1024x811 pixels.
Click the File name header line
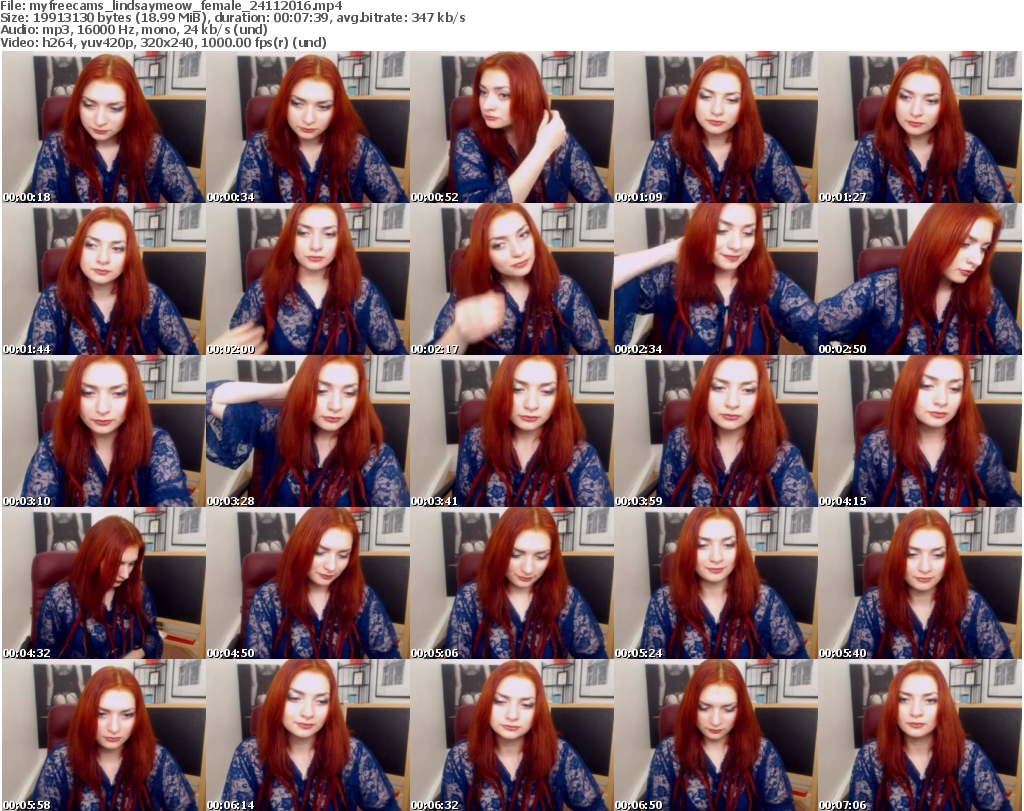(171, 6)
